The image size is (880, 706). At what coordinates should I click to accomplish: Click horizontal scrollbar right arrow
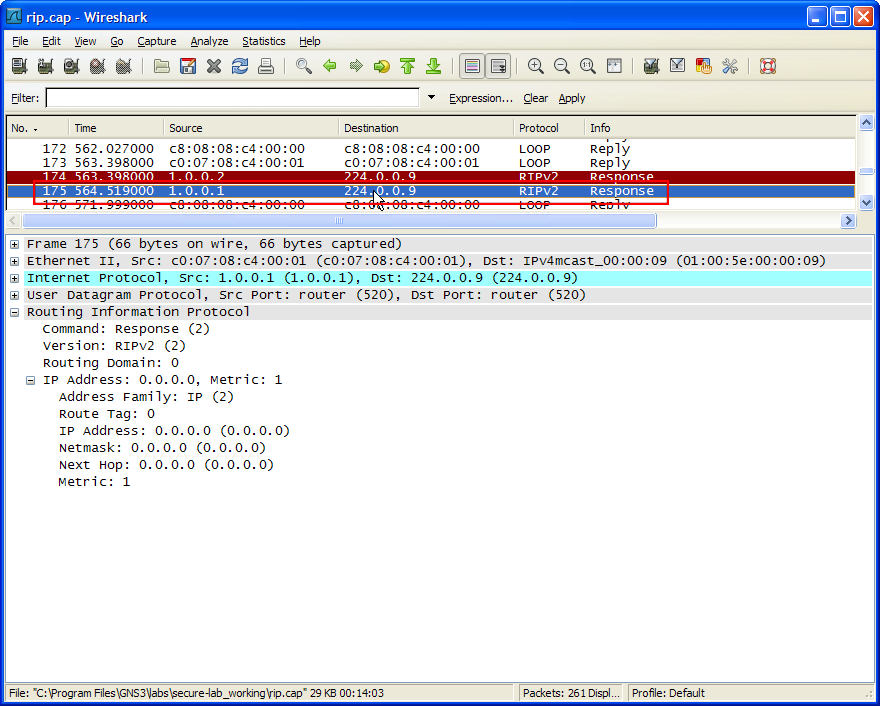[848, 221]
